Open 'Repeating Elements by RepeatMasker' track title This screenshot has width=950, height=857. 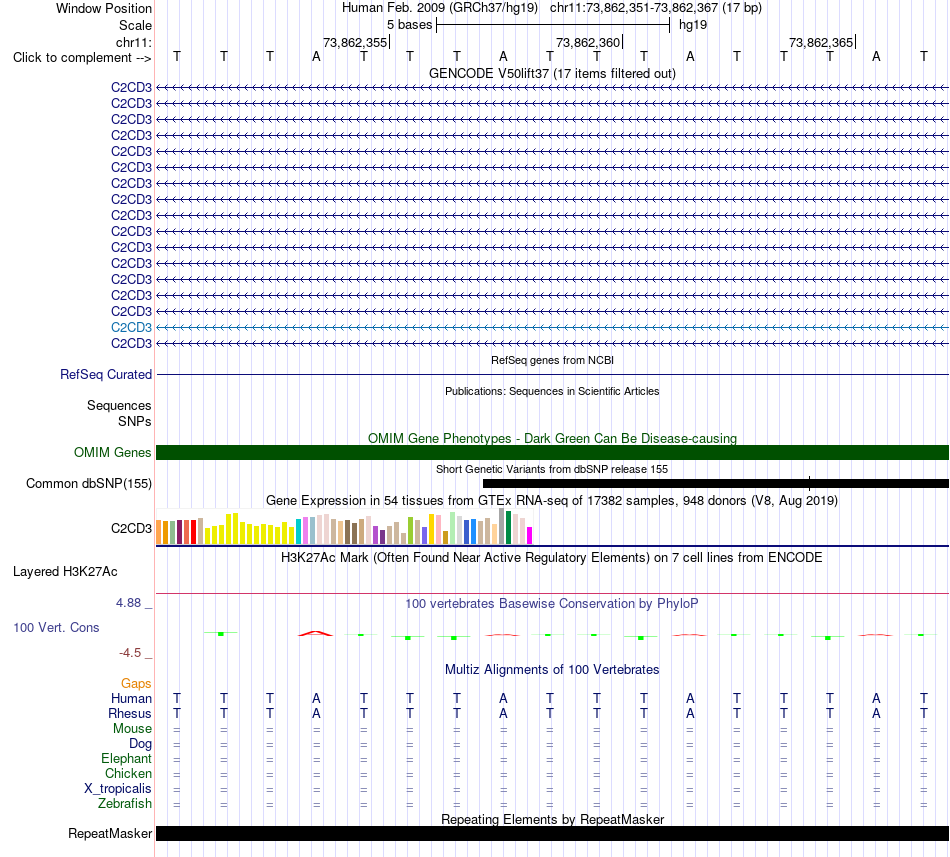[x=552, y=819]
